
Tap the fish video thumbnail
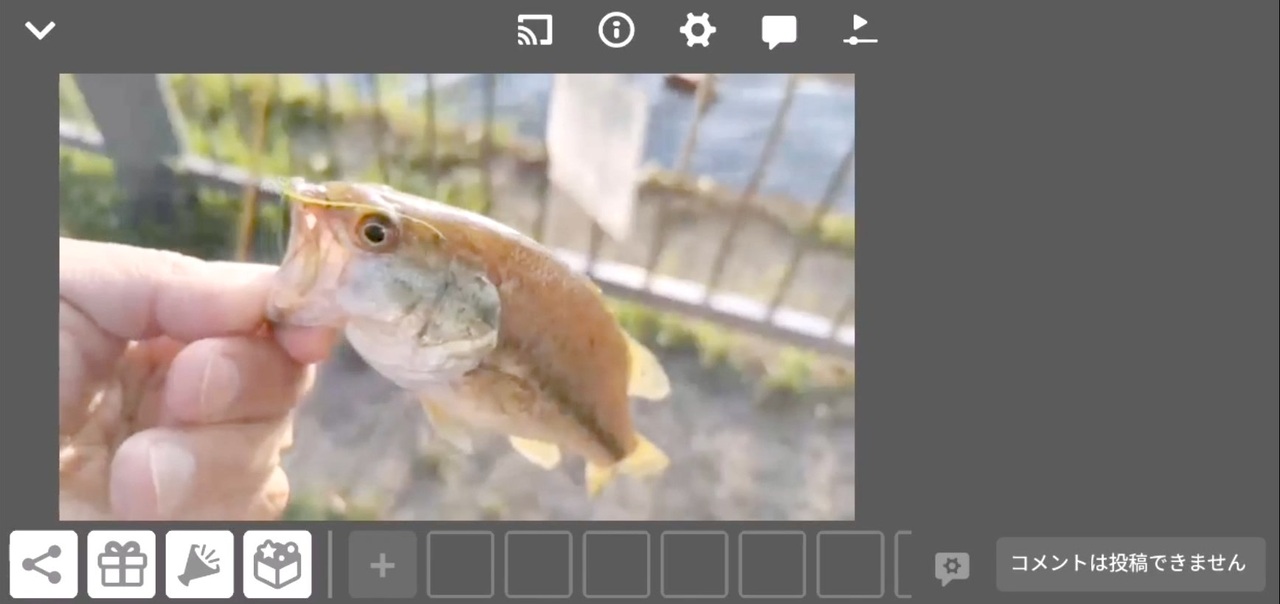[457, 297]
